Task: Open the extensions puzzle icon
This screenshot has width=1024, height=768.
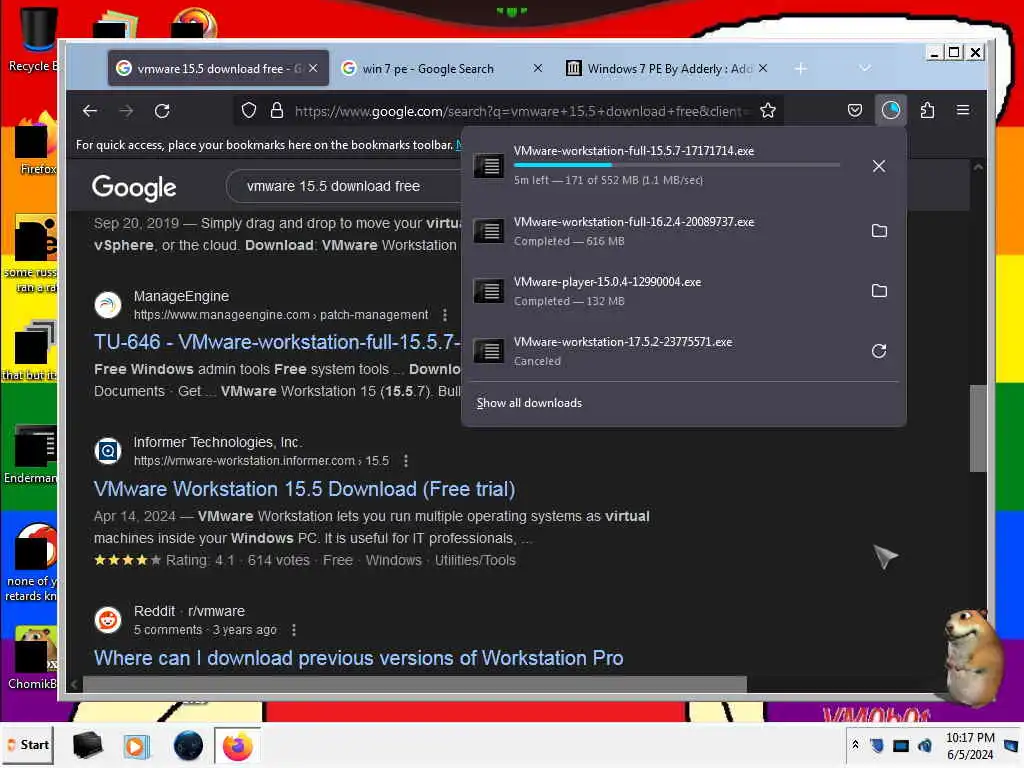Action: coord(927,110)
